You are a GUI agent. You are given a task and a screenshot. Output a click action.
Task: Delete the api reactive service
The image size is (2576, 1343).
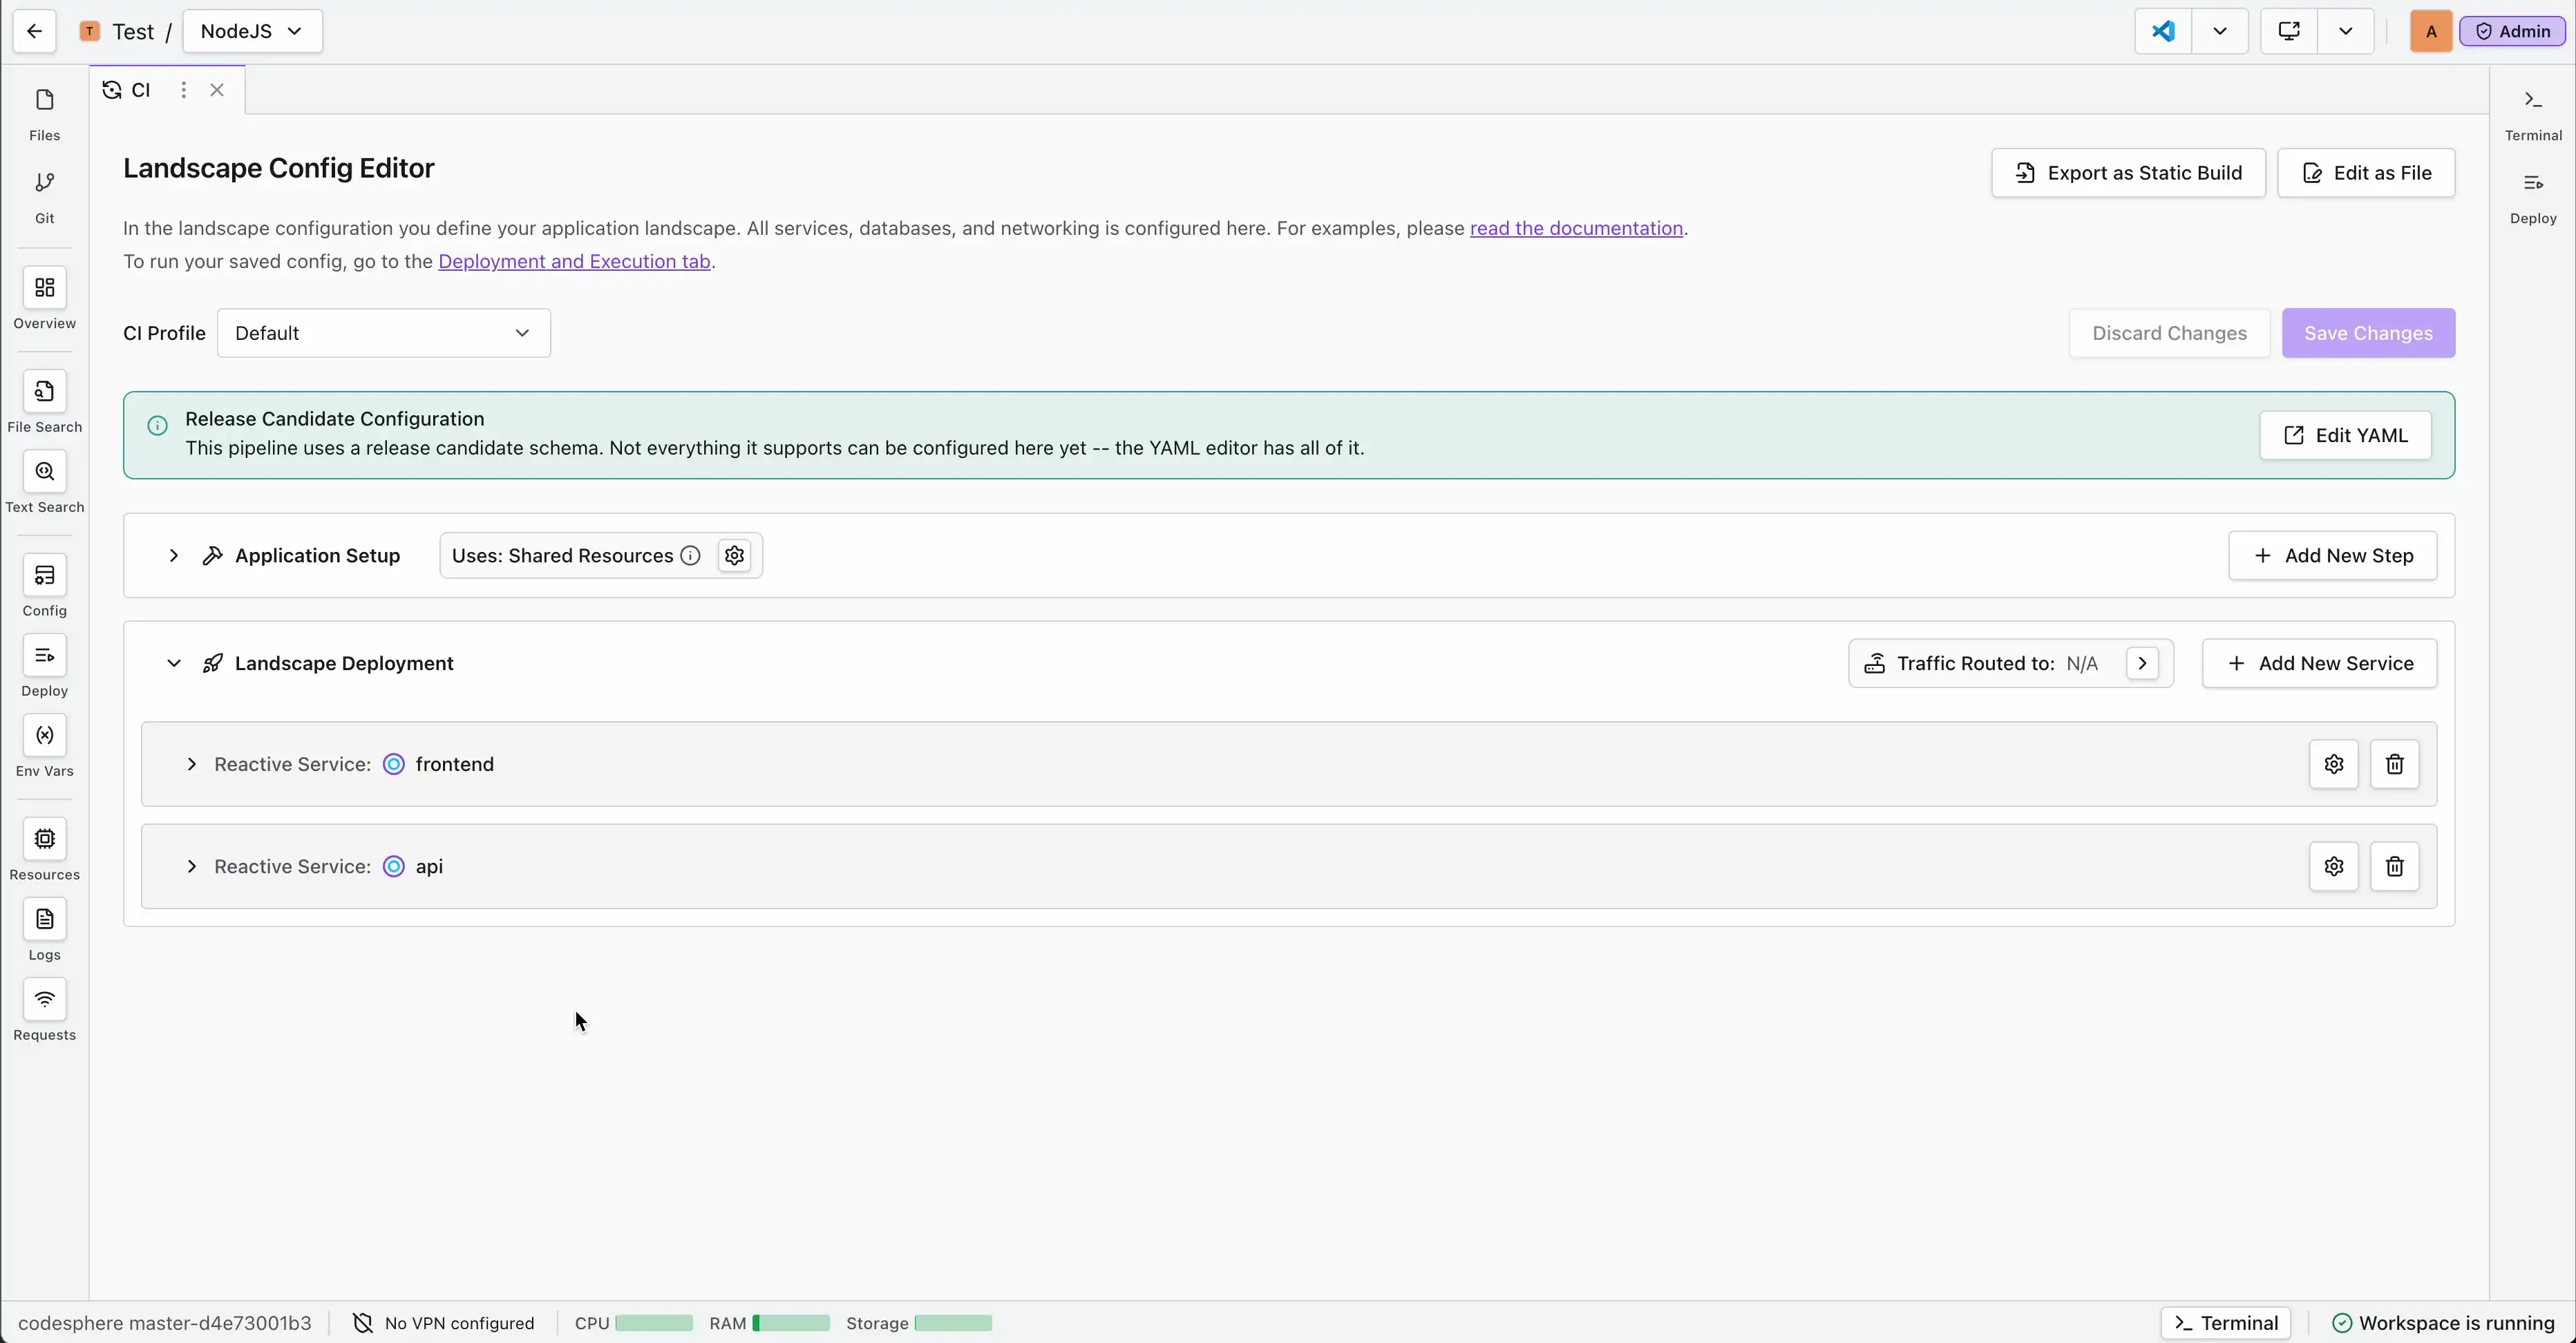point(2394,866)
